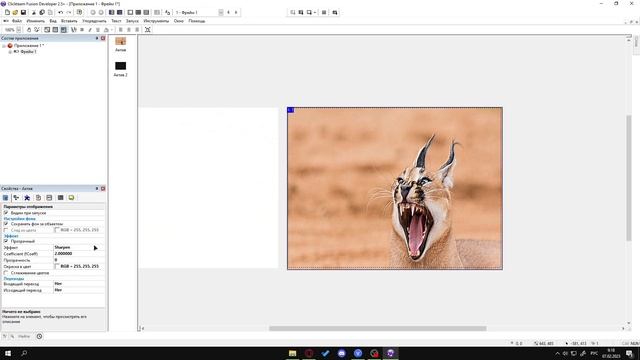Open the Вставить menu

(69, 21)
